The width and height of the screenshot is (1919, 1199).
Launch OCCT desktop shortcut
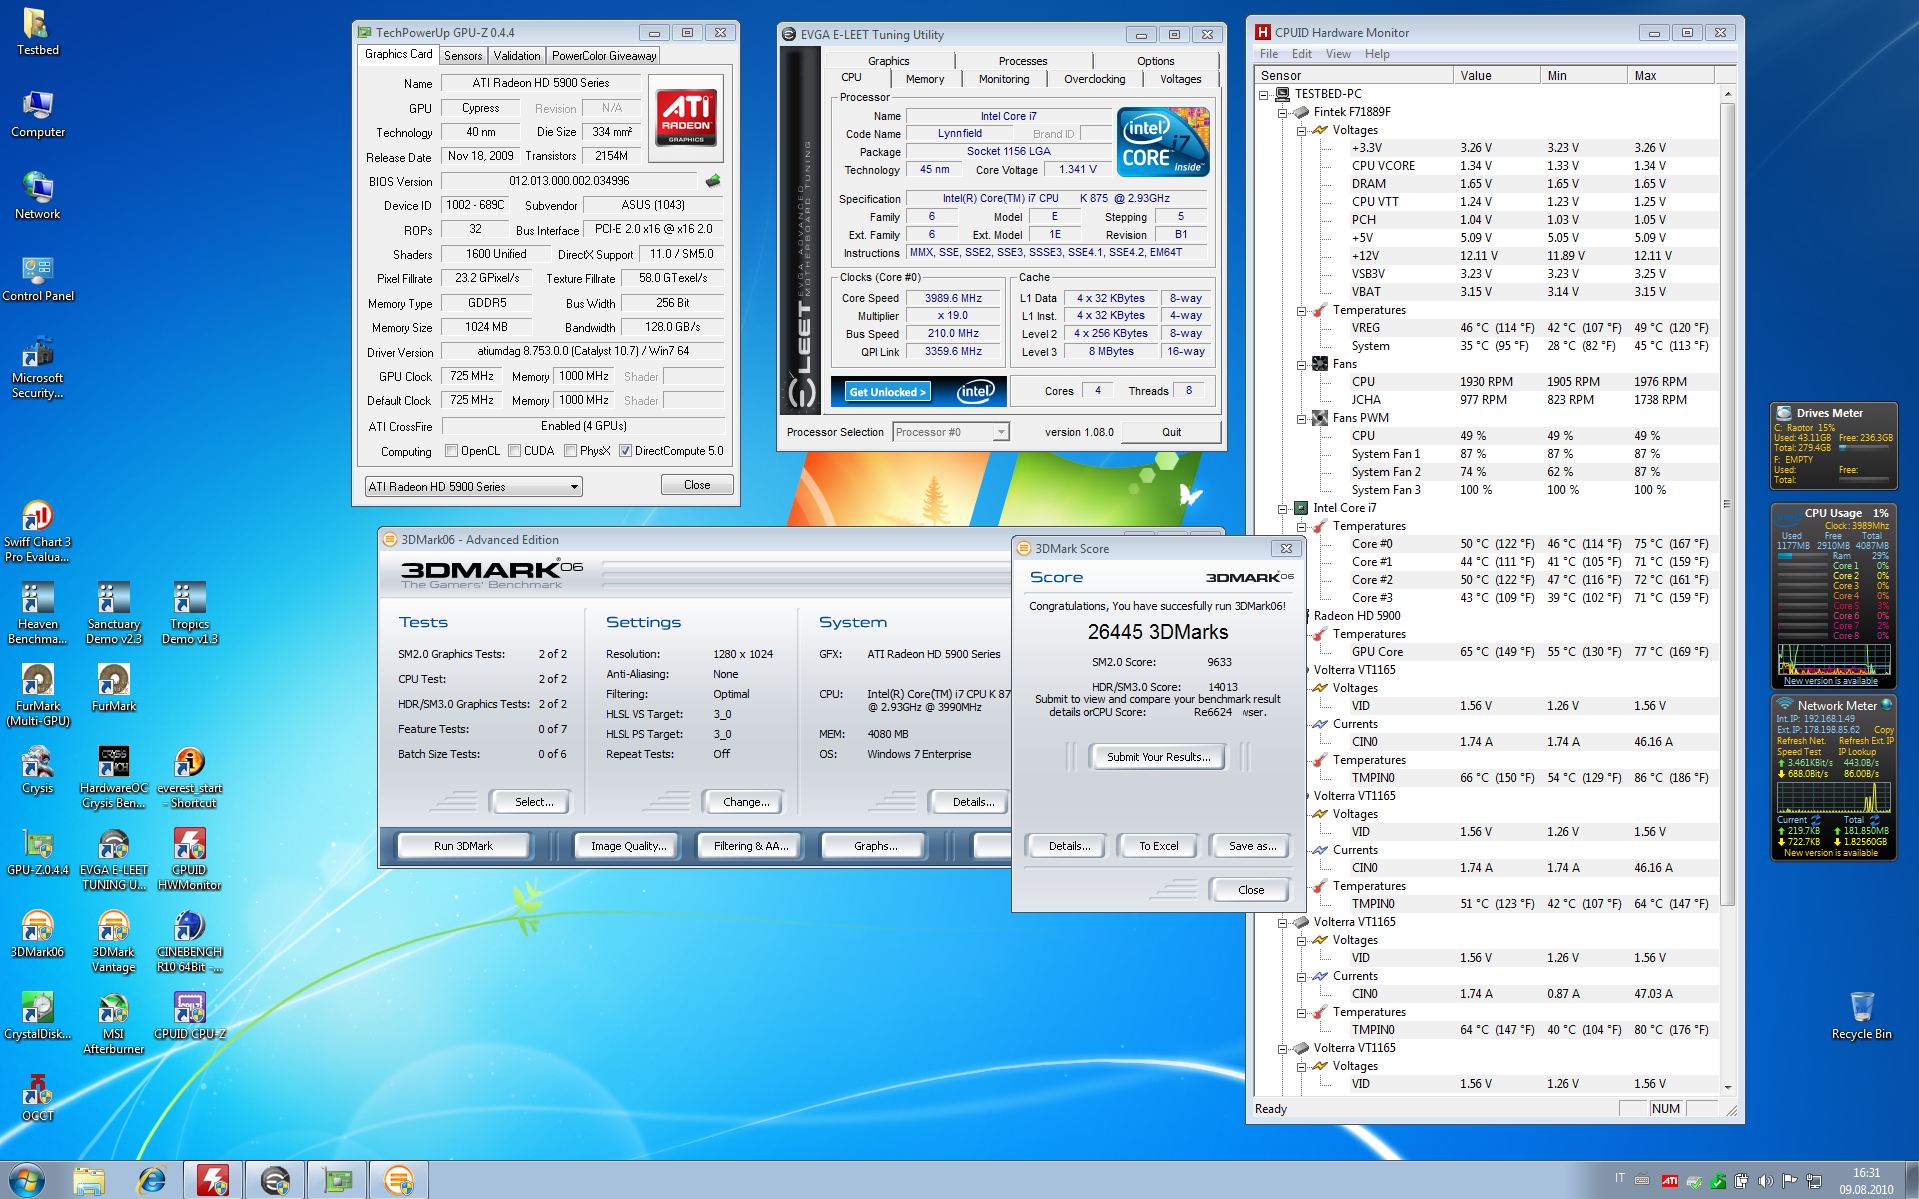[x=37, y=1098]
